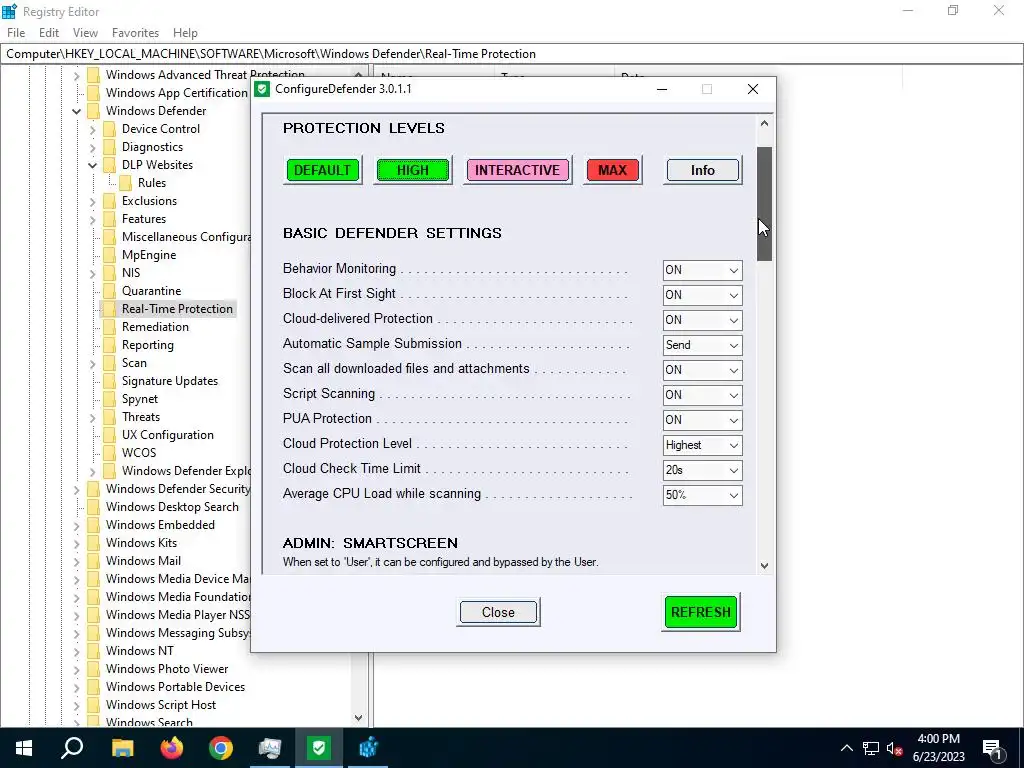The image size is (1024, 768).
Task: Open PUA Protection dropdown
Action: 702,420
